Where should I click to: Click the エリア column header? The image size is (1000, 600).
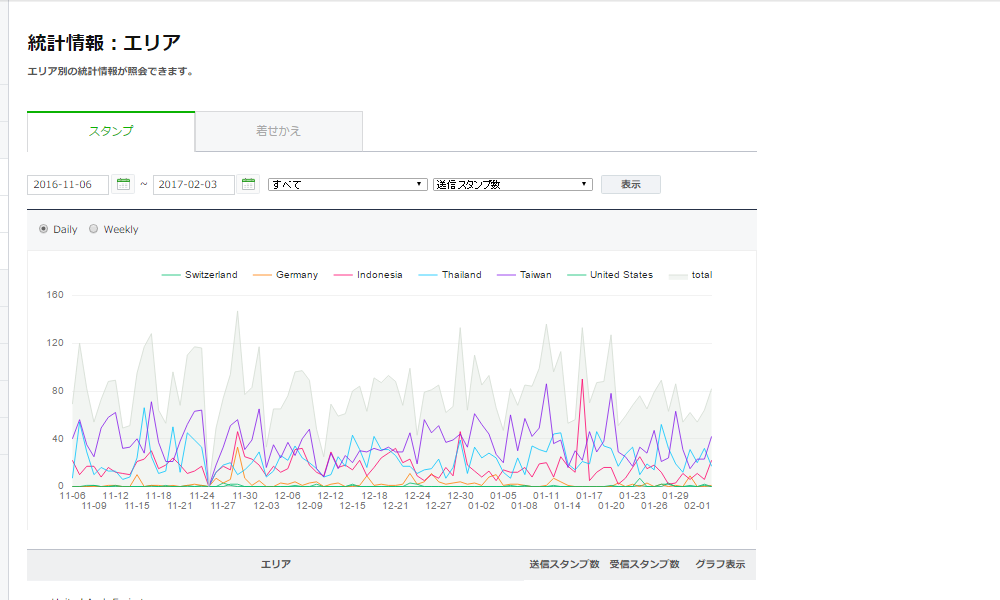coord(276,564)
